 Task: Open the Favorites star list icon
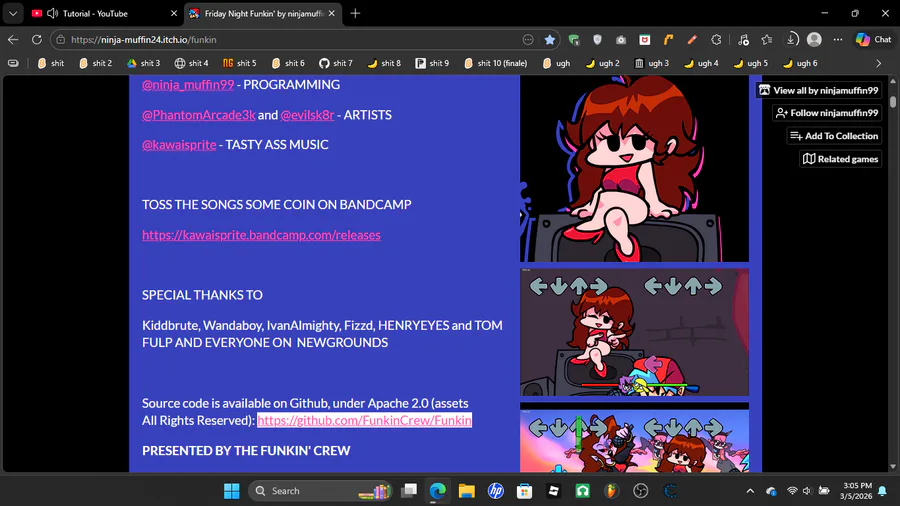(767, 40)
